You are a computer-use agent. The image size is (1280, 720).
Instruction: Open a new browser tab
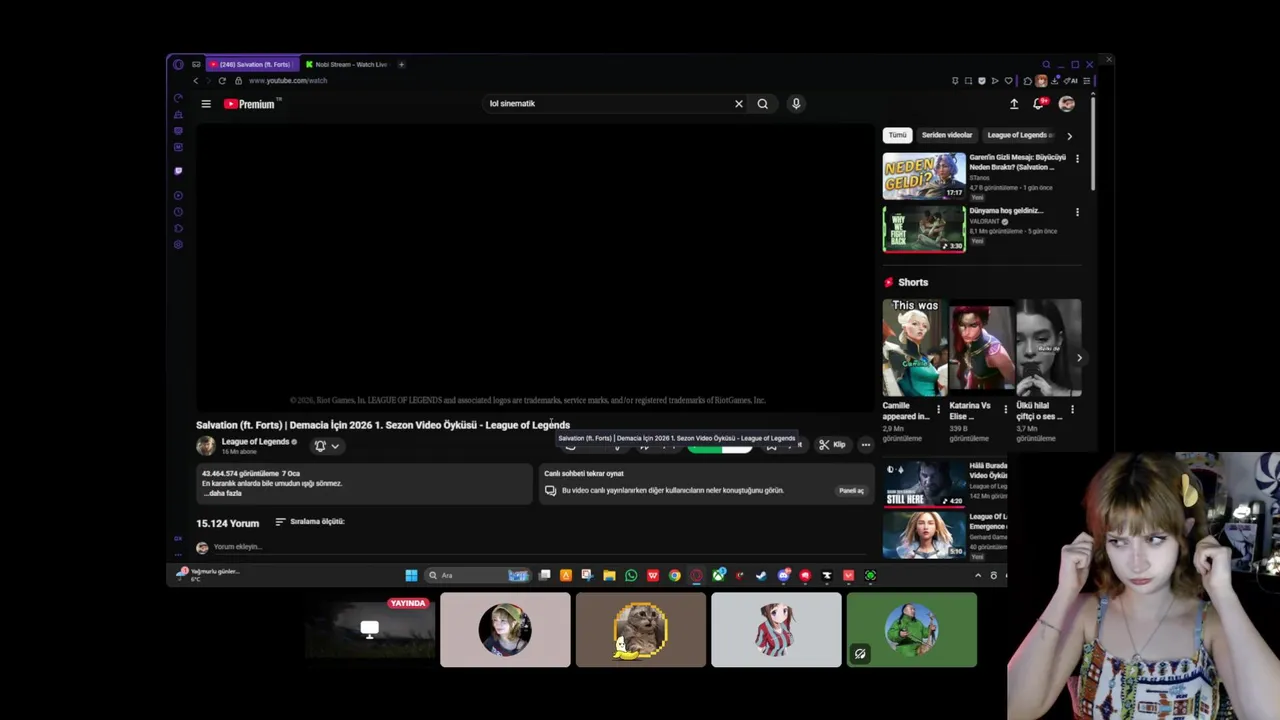[x=401, y=64]
